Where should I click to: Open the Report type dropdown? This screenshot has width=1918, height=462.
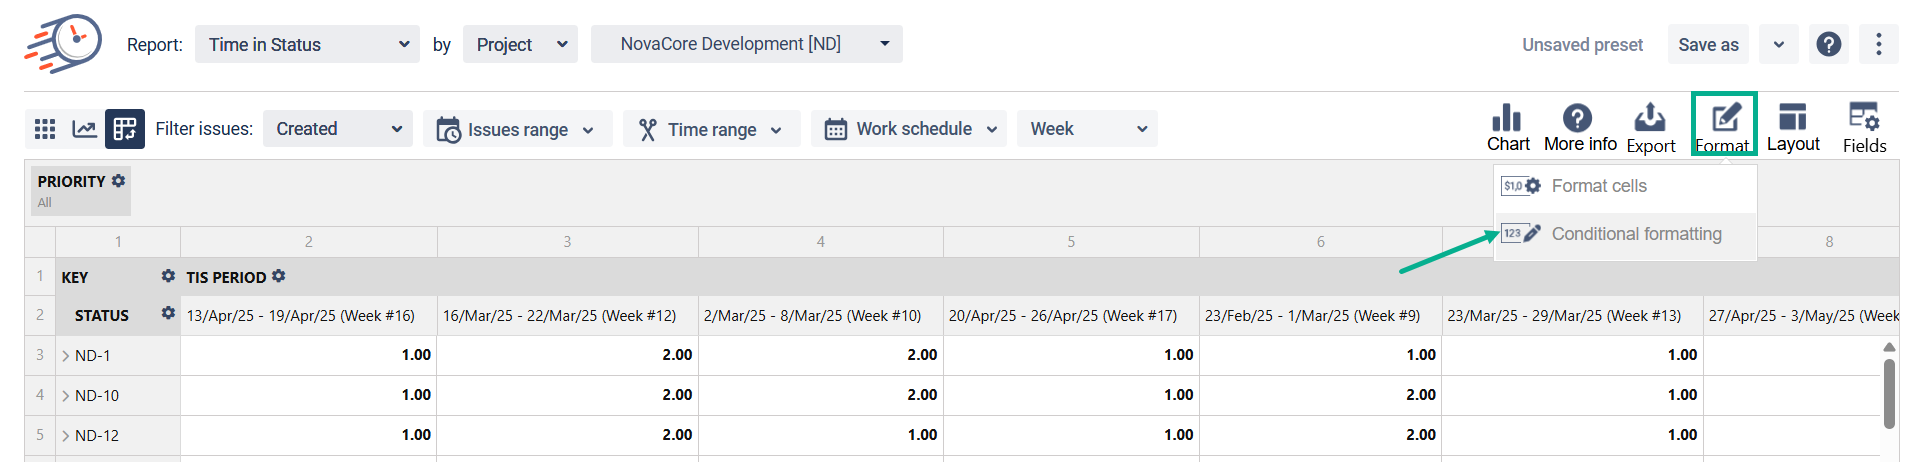(307, 44)
